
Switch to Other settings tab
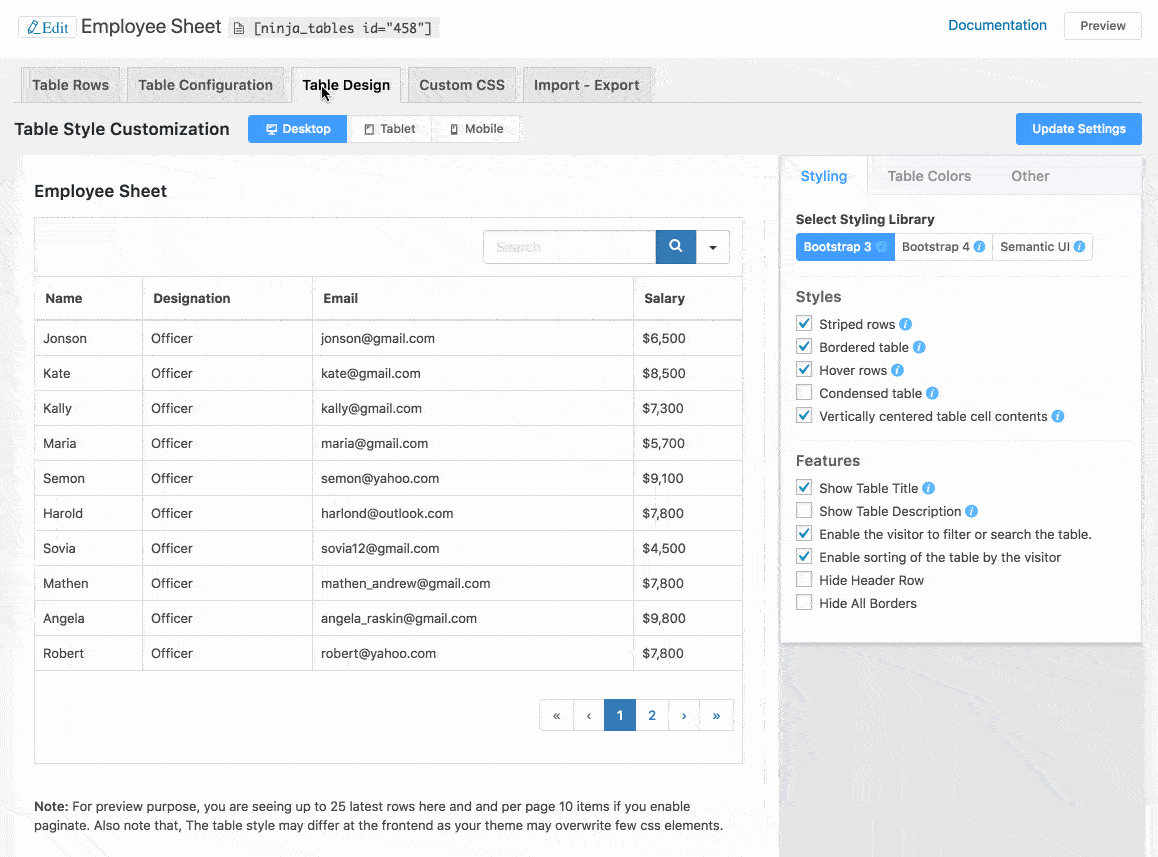(1030, 176)
